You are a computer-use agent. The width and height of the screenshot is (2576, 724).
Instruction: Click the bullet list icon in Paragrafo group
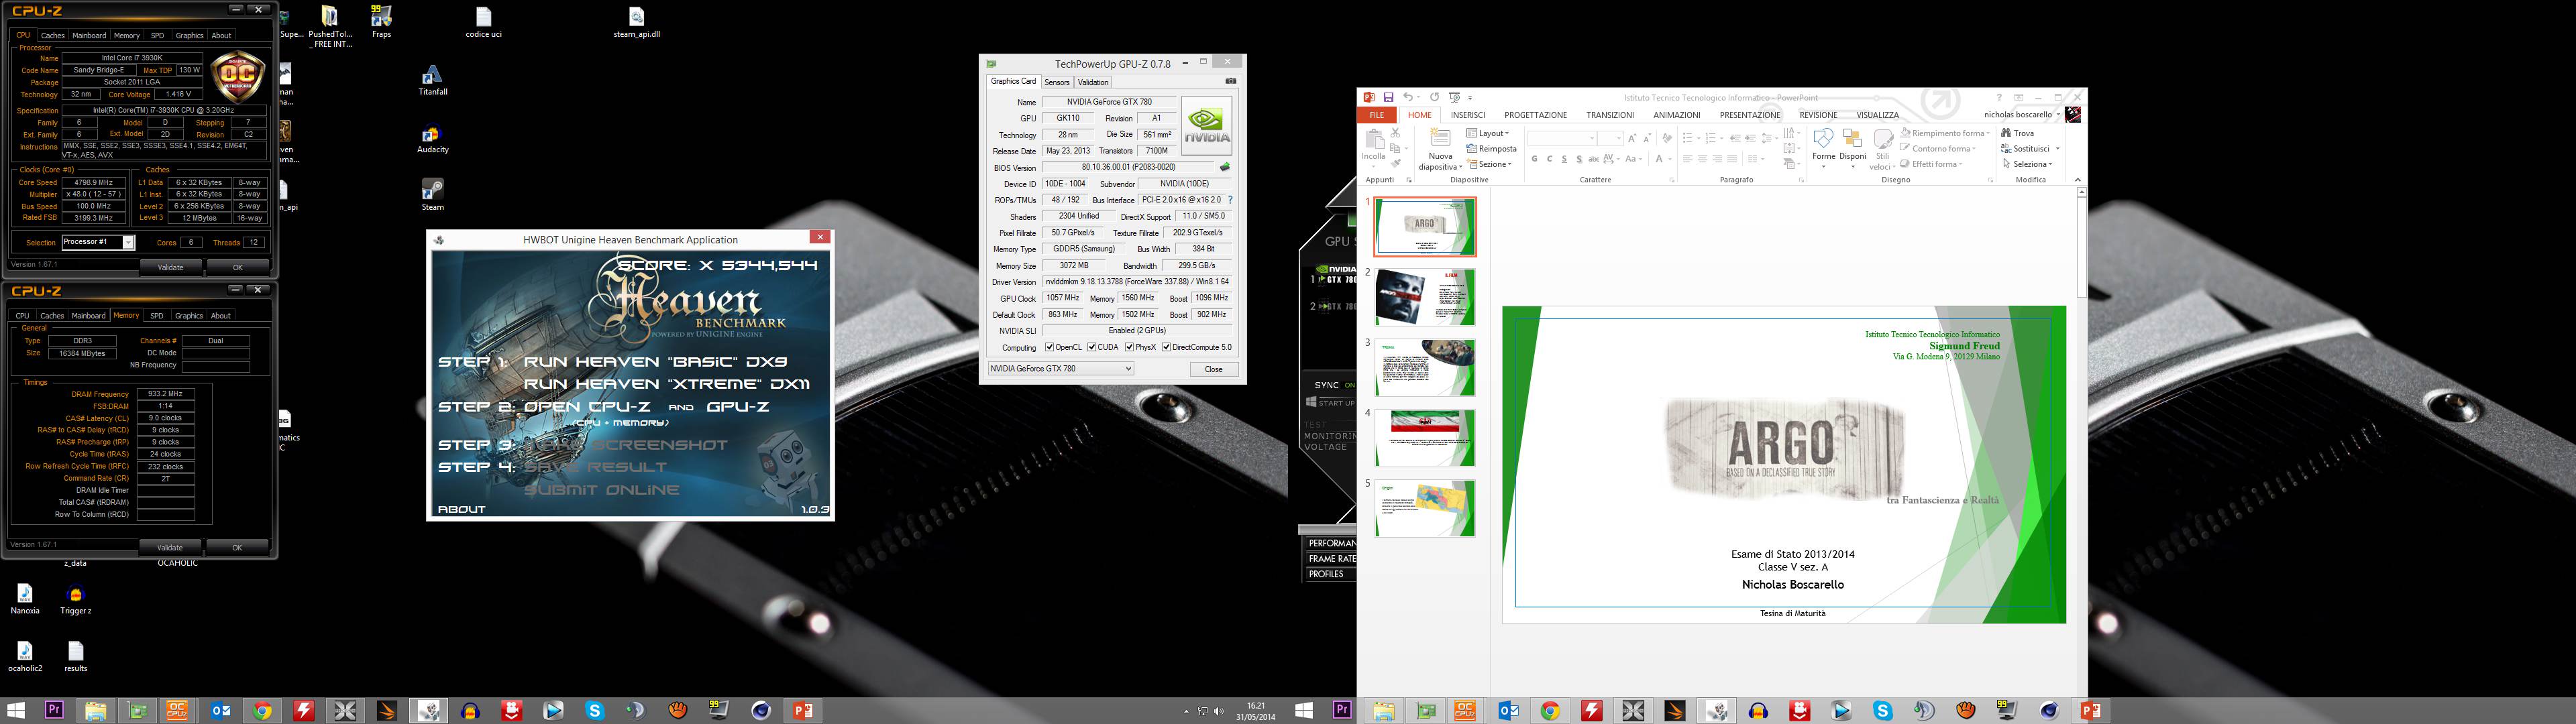[1689, 138]
